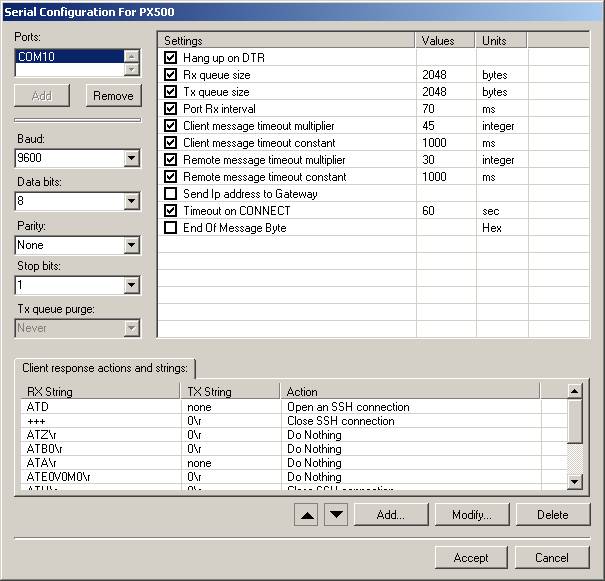Select Client response actions and strings tab
605x581 pixels.
[104, 368]
